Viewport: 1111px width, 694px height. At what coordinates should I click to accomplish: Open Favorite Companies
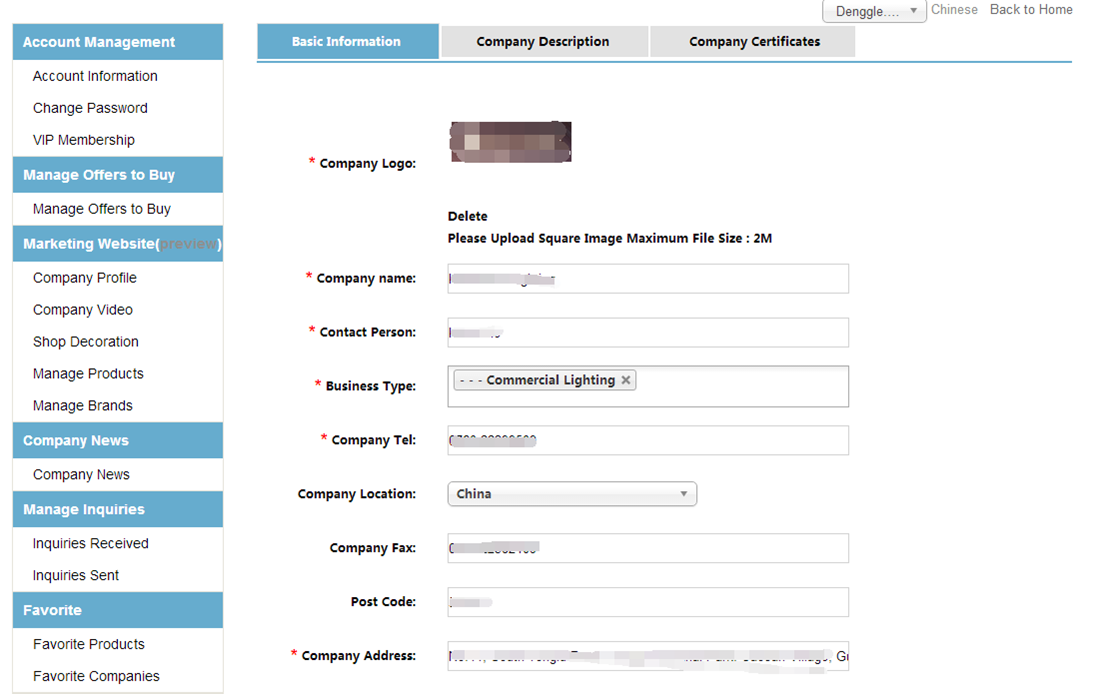coord(96,676)
